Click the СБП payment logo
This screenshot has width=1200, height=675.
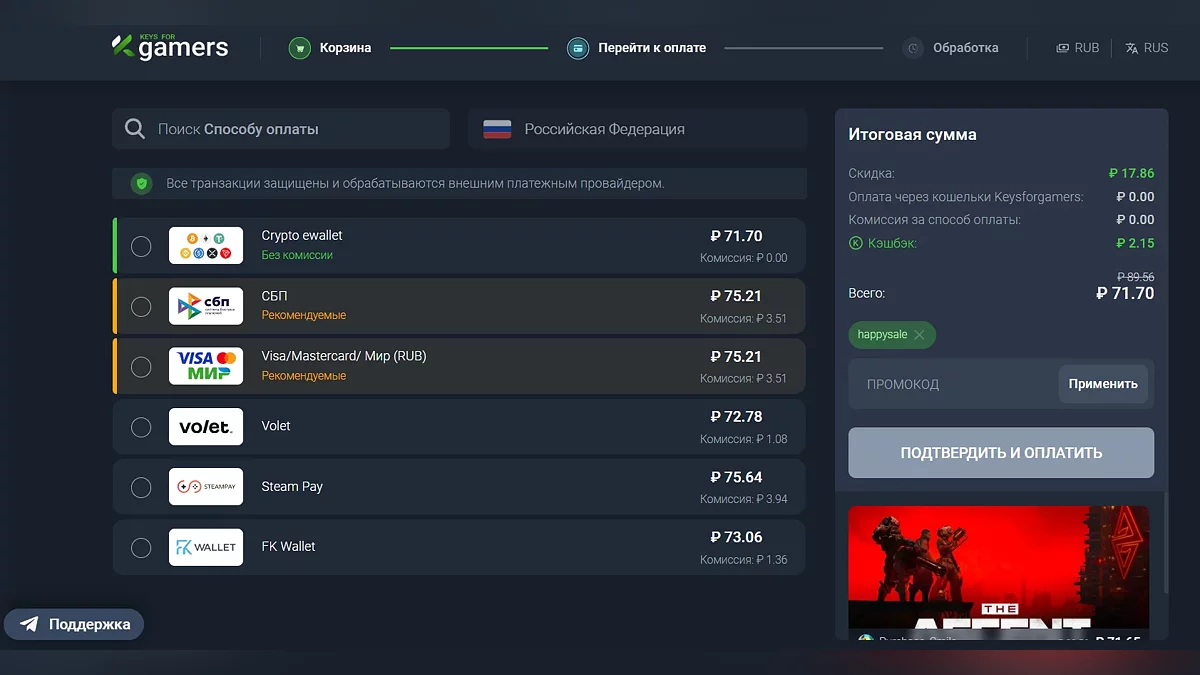[x=206, y=306]
